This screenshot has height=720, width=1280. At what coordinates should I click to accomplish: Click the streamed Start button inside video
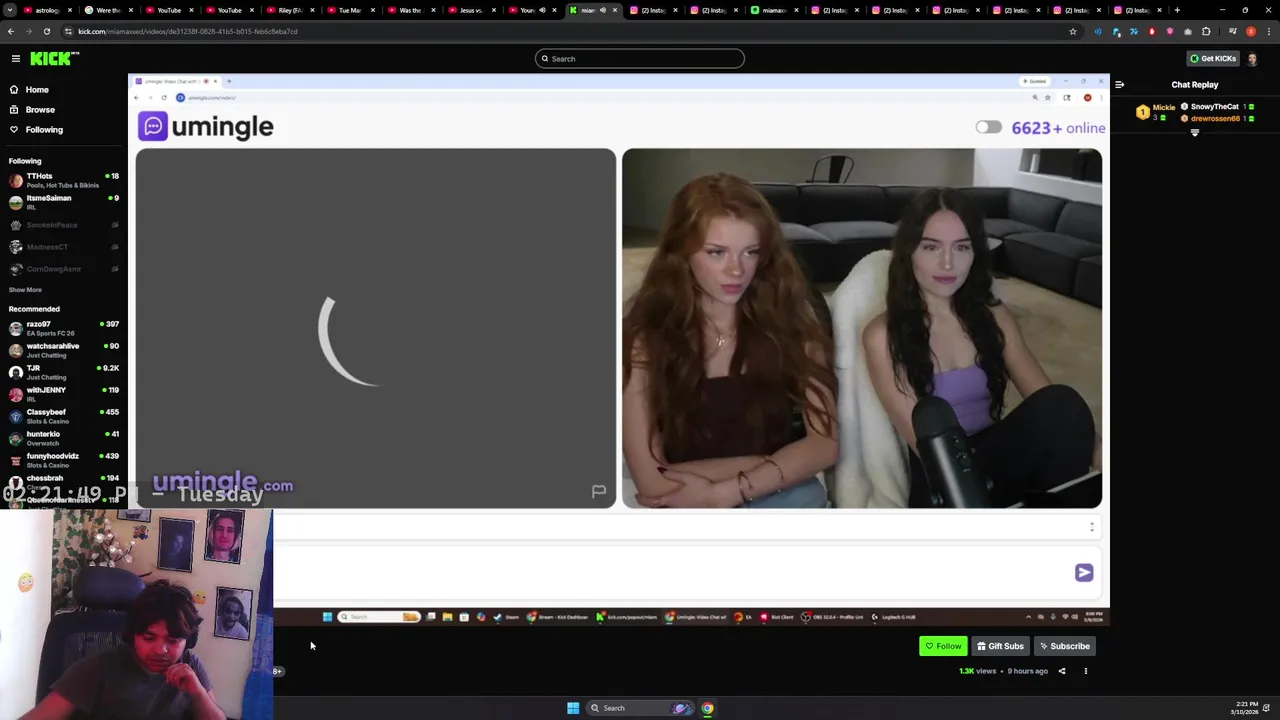tap(327, 617)
